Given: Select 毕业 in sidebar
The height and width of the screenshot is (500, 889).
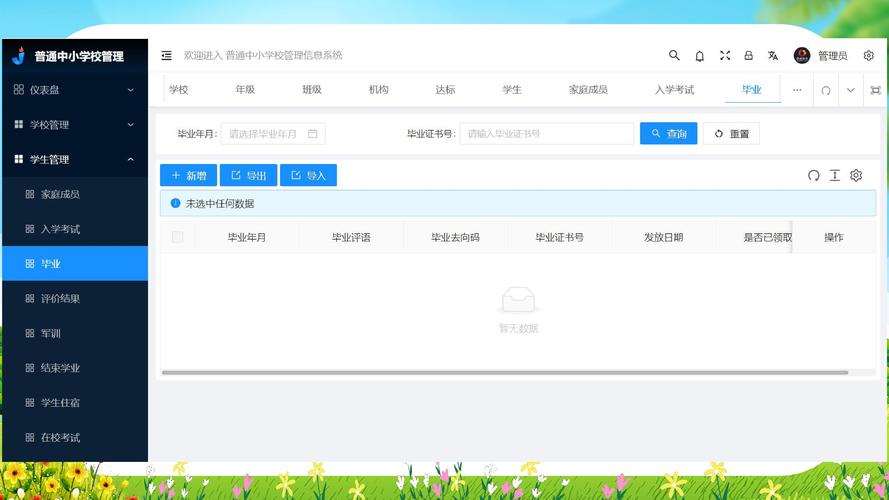Looking at the screenshot, I should click(x=75, y=264).
